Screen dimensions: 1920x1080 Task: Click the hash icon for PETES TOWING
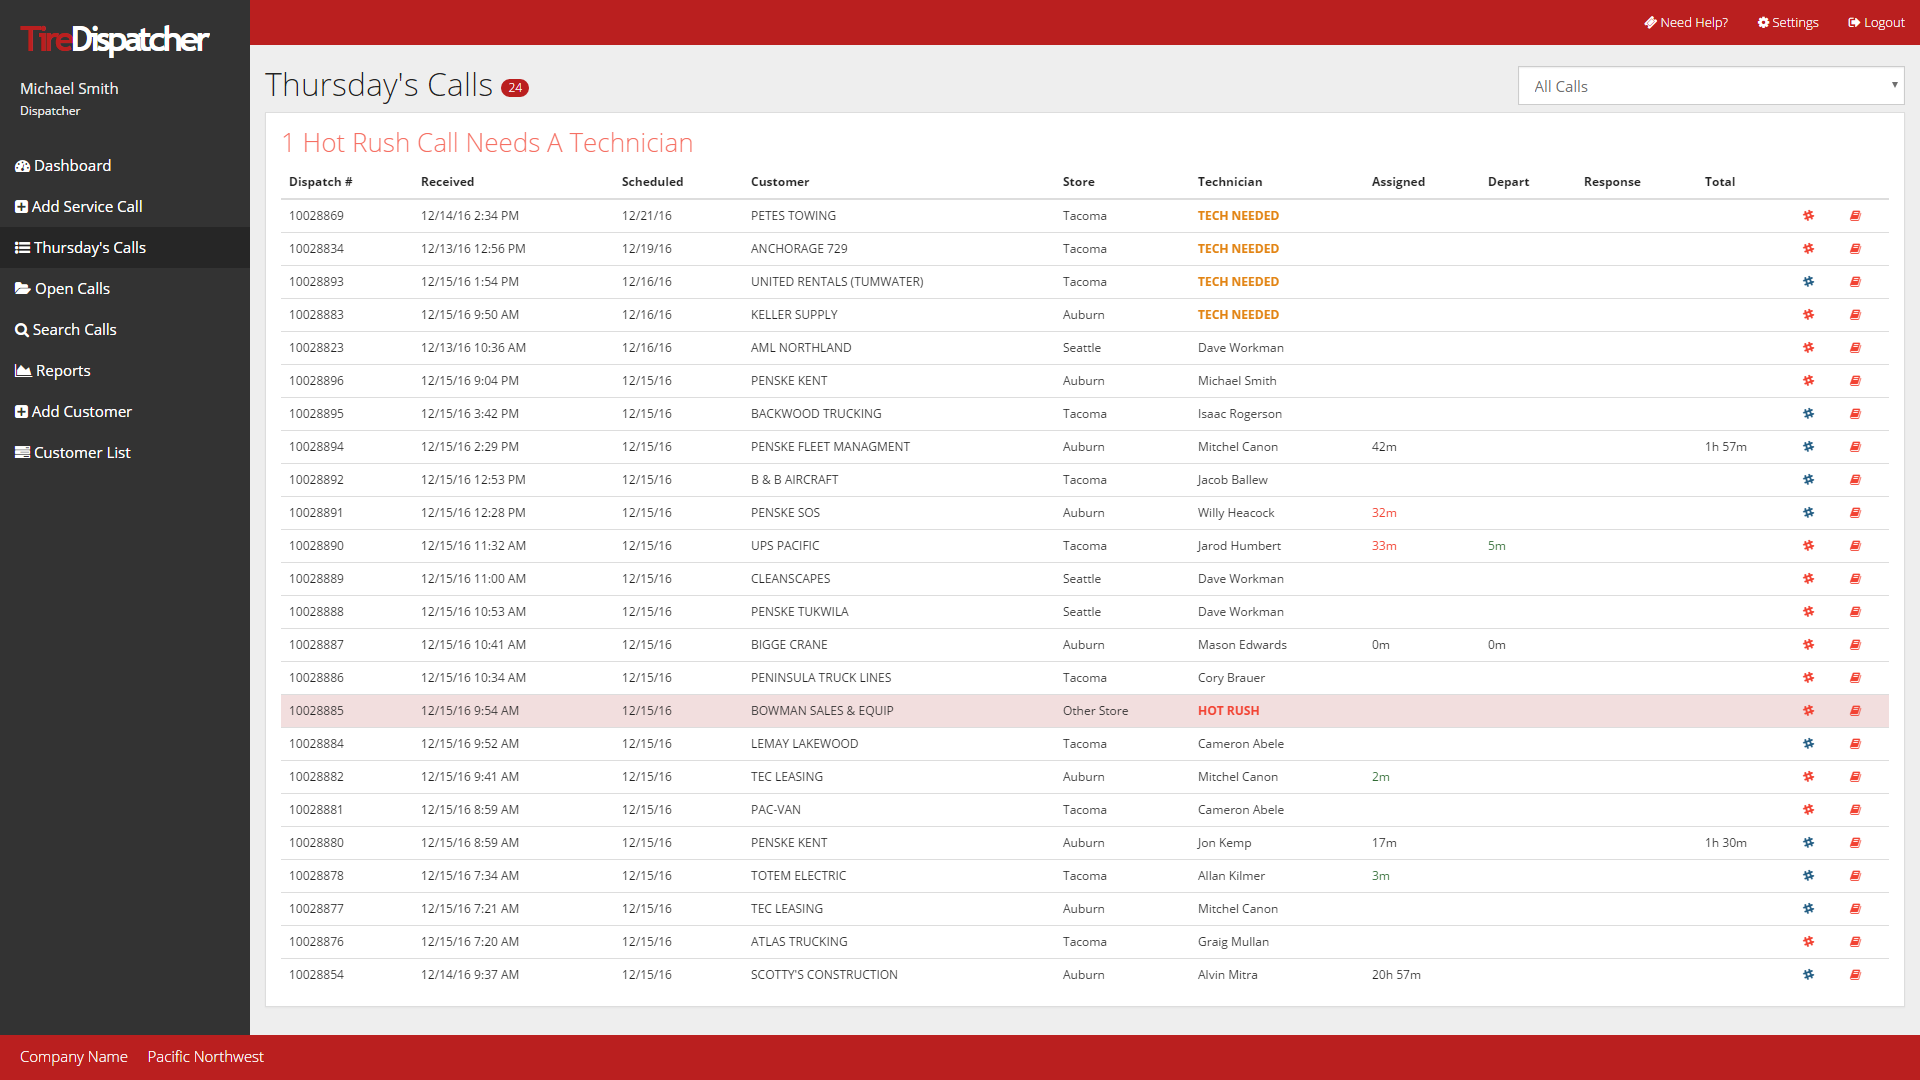tap(1808, 216)
